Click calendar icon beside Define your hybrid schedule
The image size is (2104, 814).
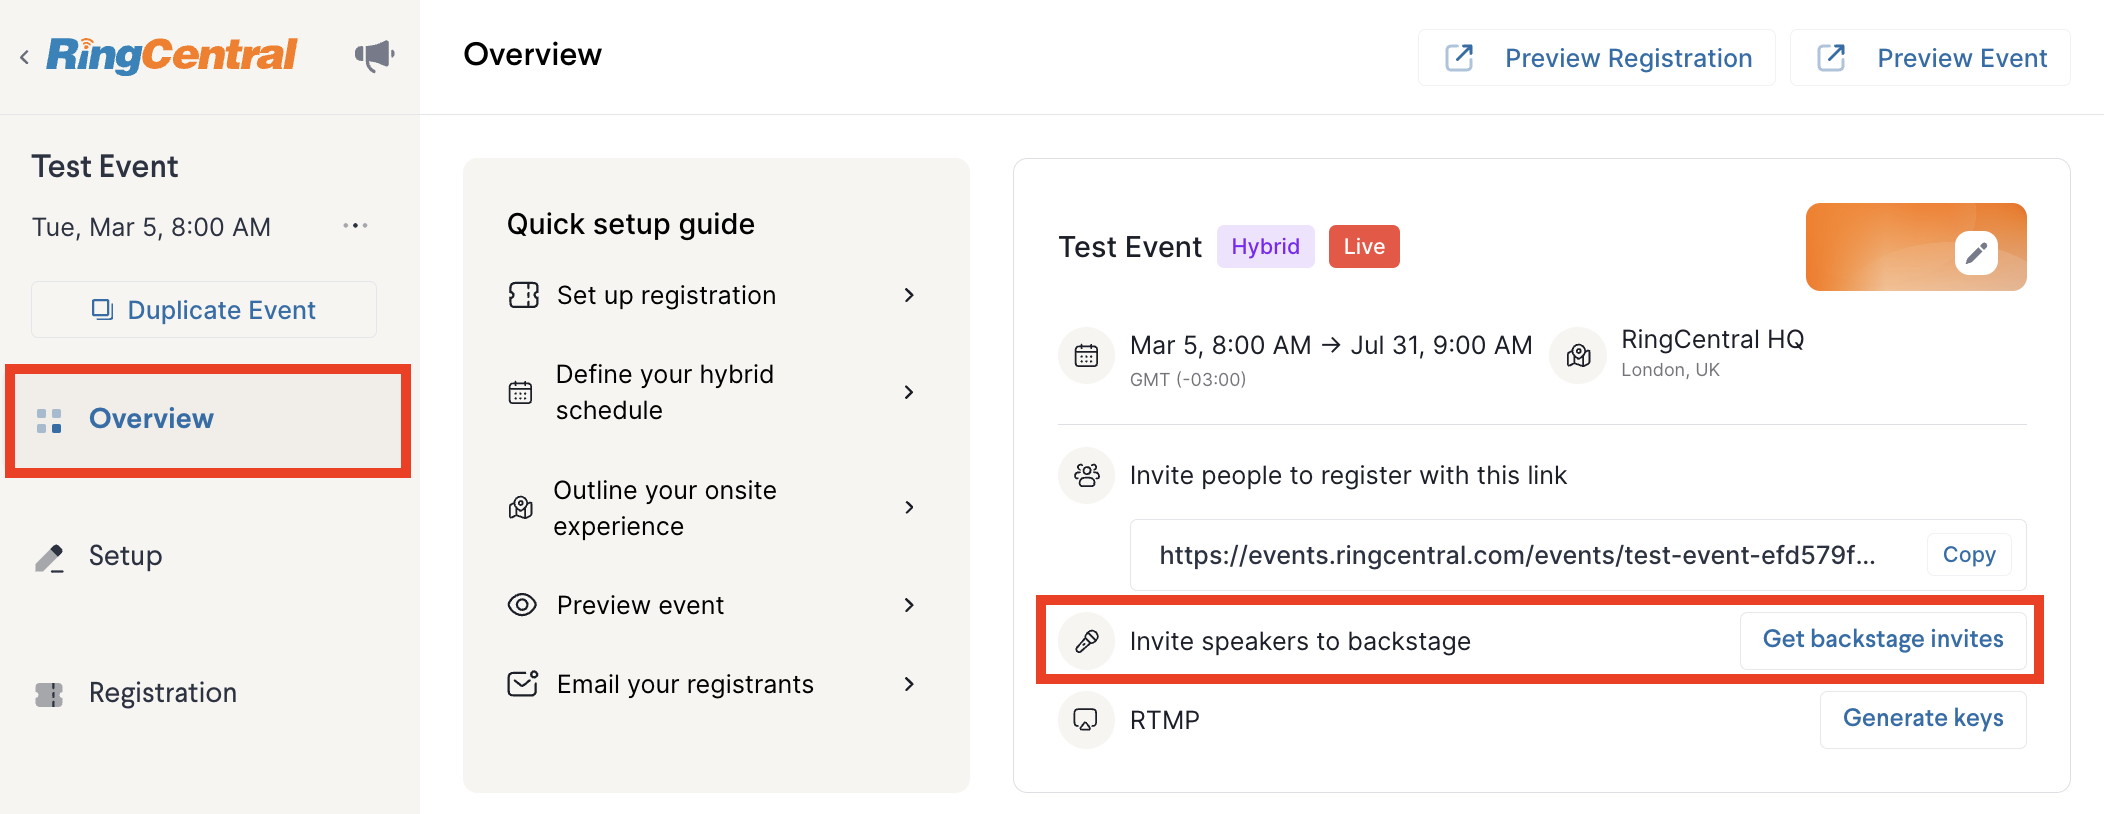click(x=520, y=392)
